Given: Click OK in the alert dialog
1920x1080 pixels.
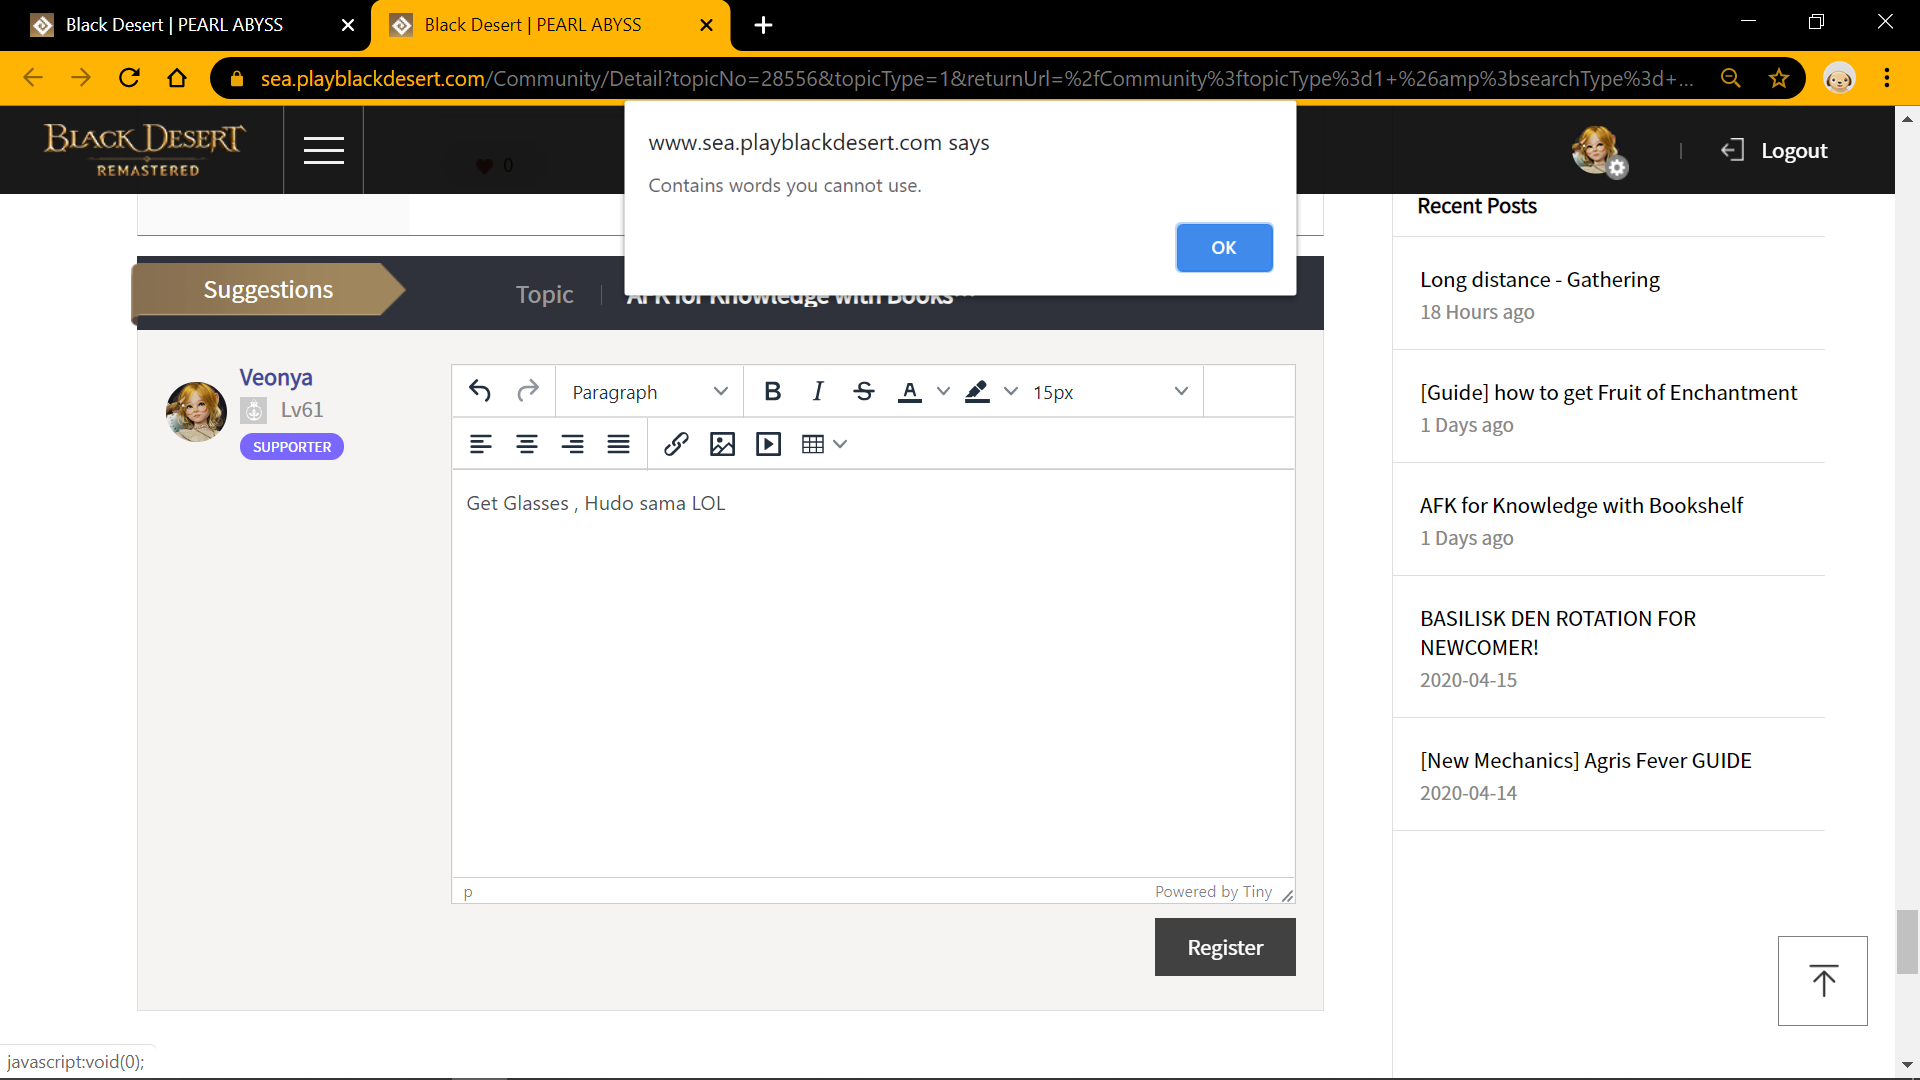Looking at the screenshot, I should [x=1224, y=247].
